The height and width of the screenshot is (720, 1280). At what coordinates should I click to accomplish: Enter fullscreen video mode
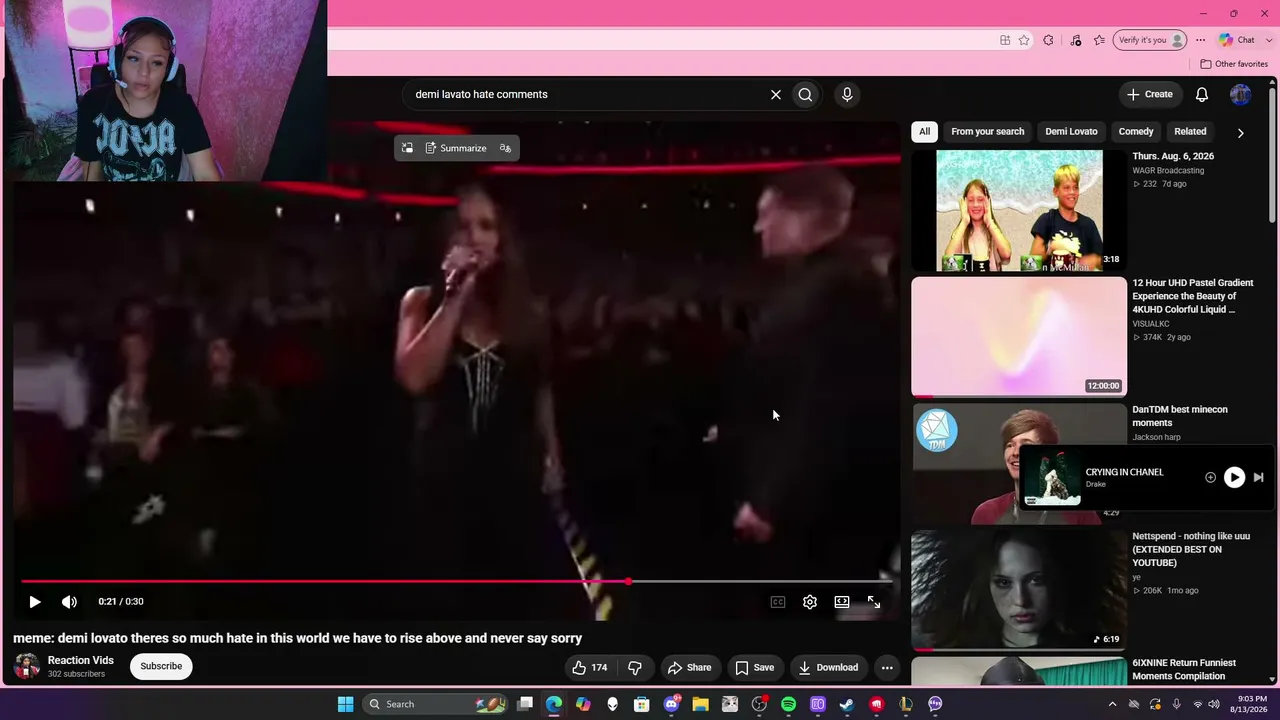pyautogui.click(x=874, y=602)
